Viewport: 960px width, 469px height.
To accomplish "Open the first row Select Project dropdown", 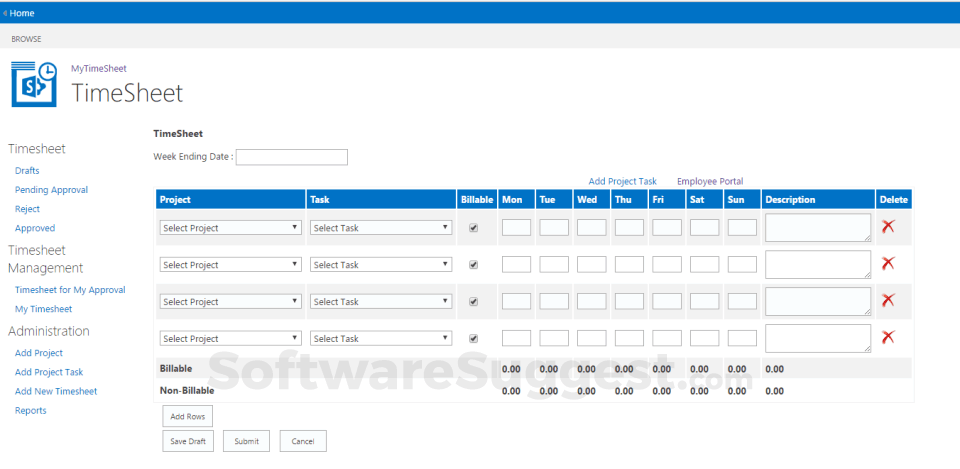I will (231, 228).
